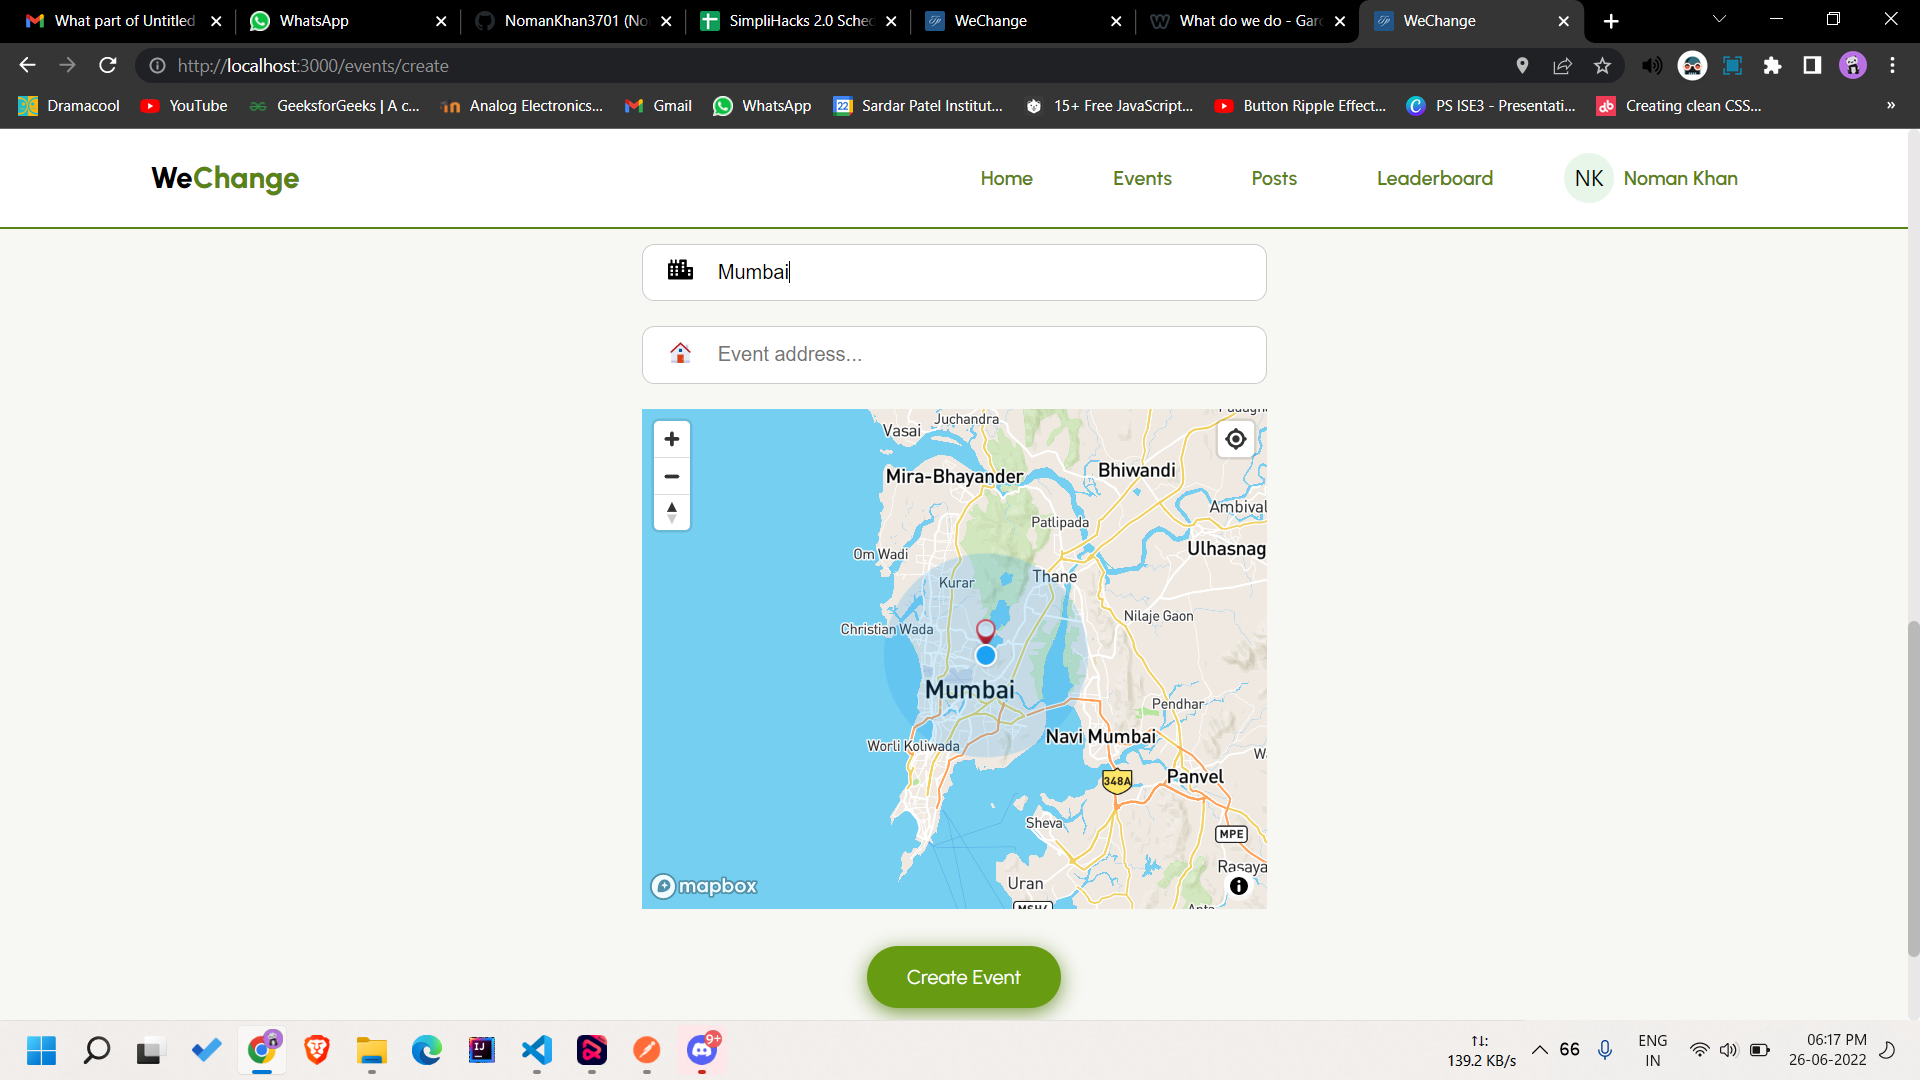
Task: Click the geolocate target icon on map
Action: [x=1236, y=439]
